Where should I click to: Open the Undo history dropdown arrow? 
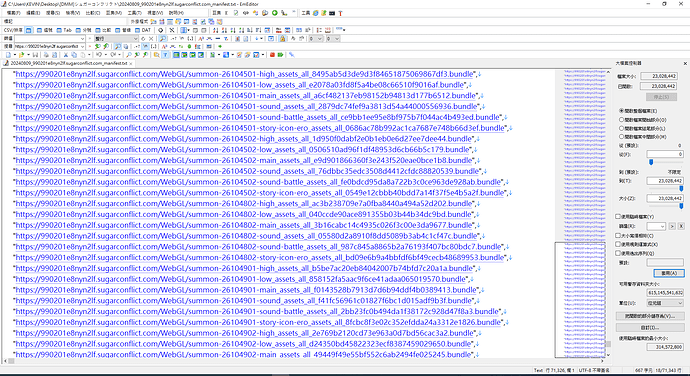click(106, 55)
